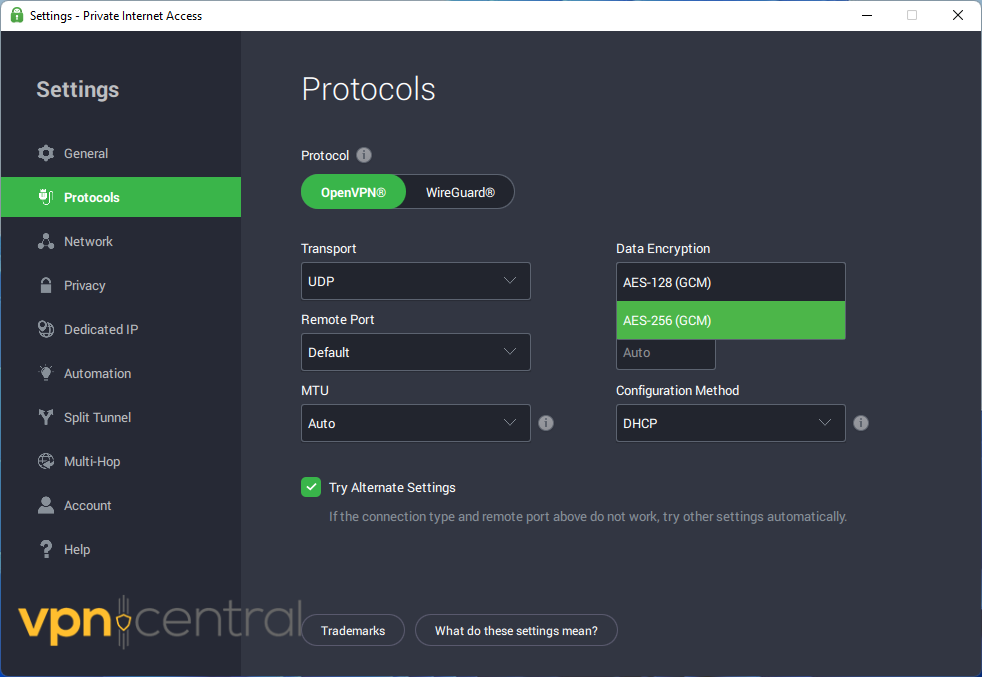Click the Dedicated IP sidebar icon
This screenshot has height=677, width=982.
(x=46, y=329)
